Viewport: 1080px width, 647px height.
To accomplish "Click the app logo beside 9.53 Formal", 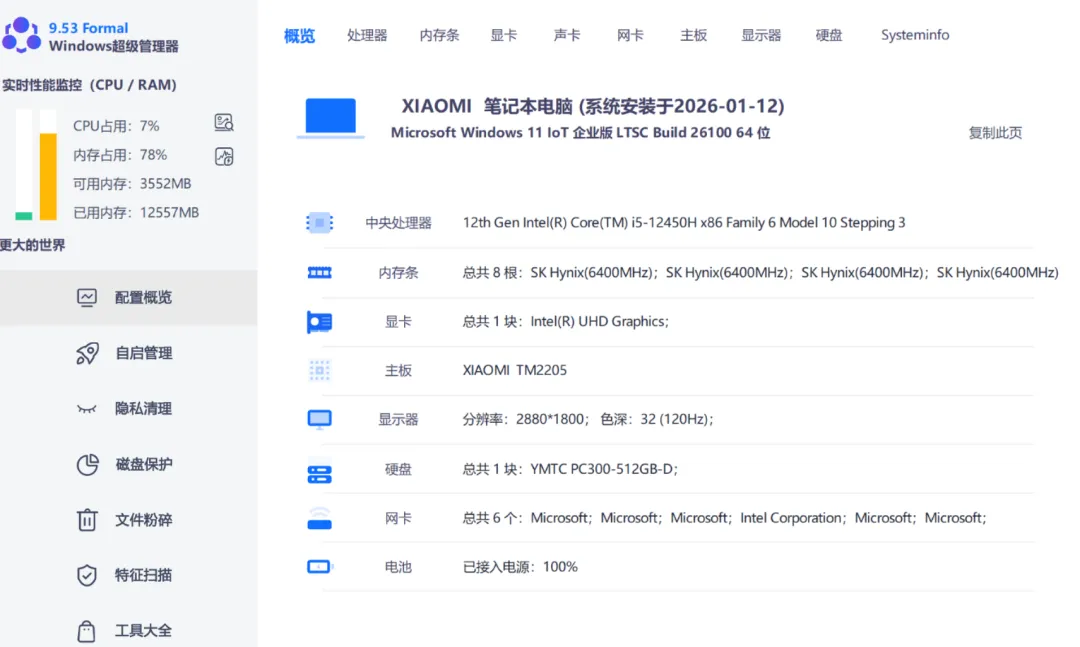I will (21, 35).
